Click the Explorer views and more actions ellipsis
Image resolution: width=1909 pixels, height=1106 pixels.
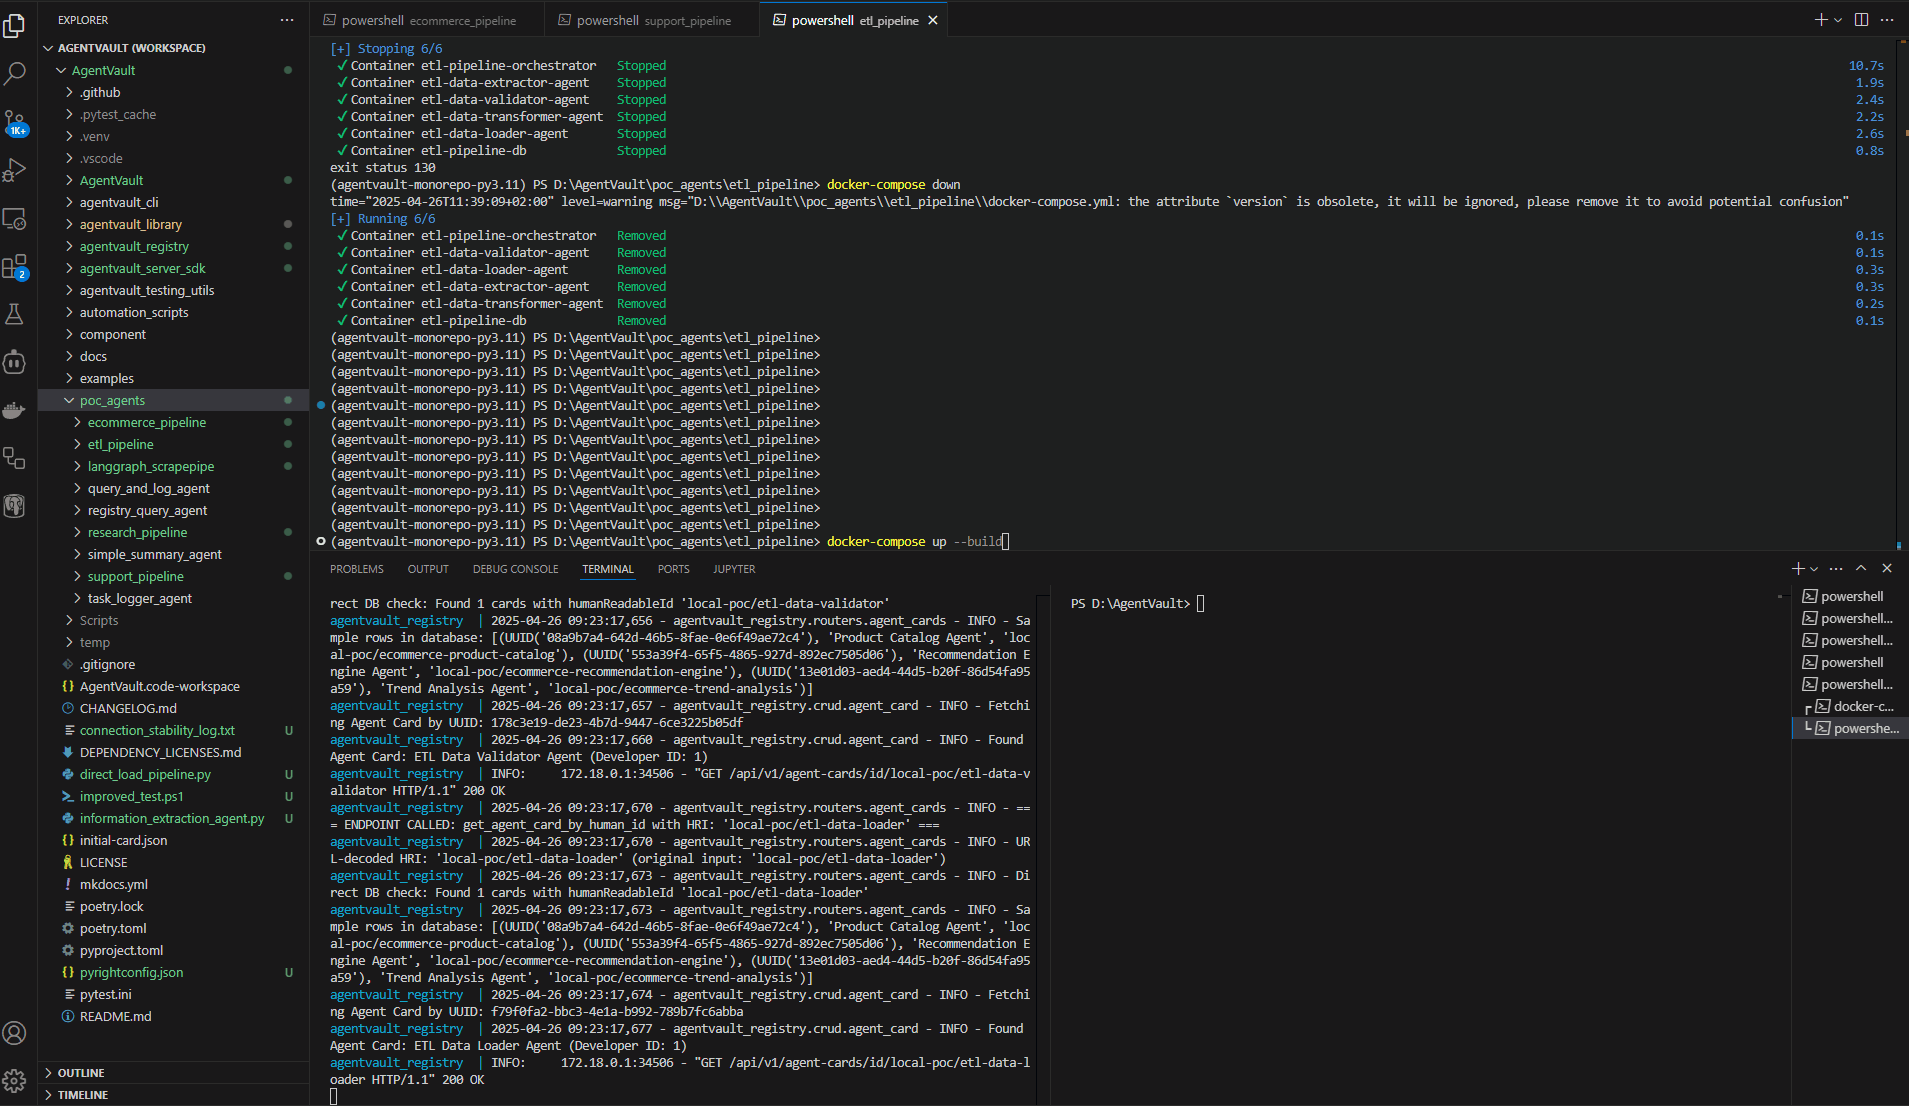click(x=287, y=20)
